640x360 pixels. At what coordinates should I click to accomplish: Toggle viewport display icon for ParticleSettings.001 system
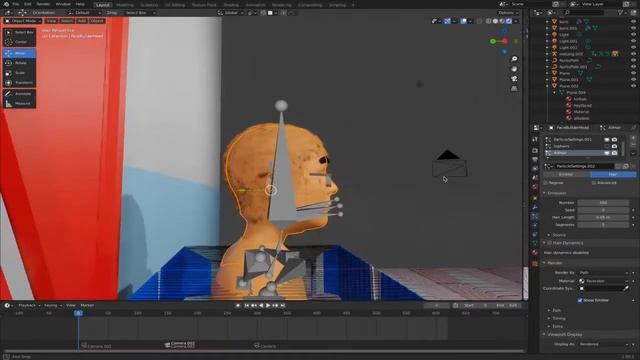coord(607,140)
